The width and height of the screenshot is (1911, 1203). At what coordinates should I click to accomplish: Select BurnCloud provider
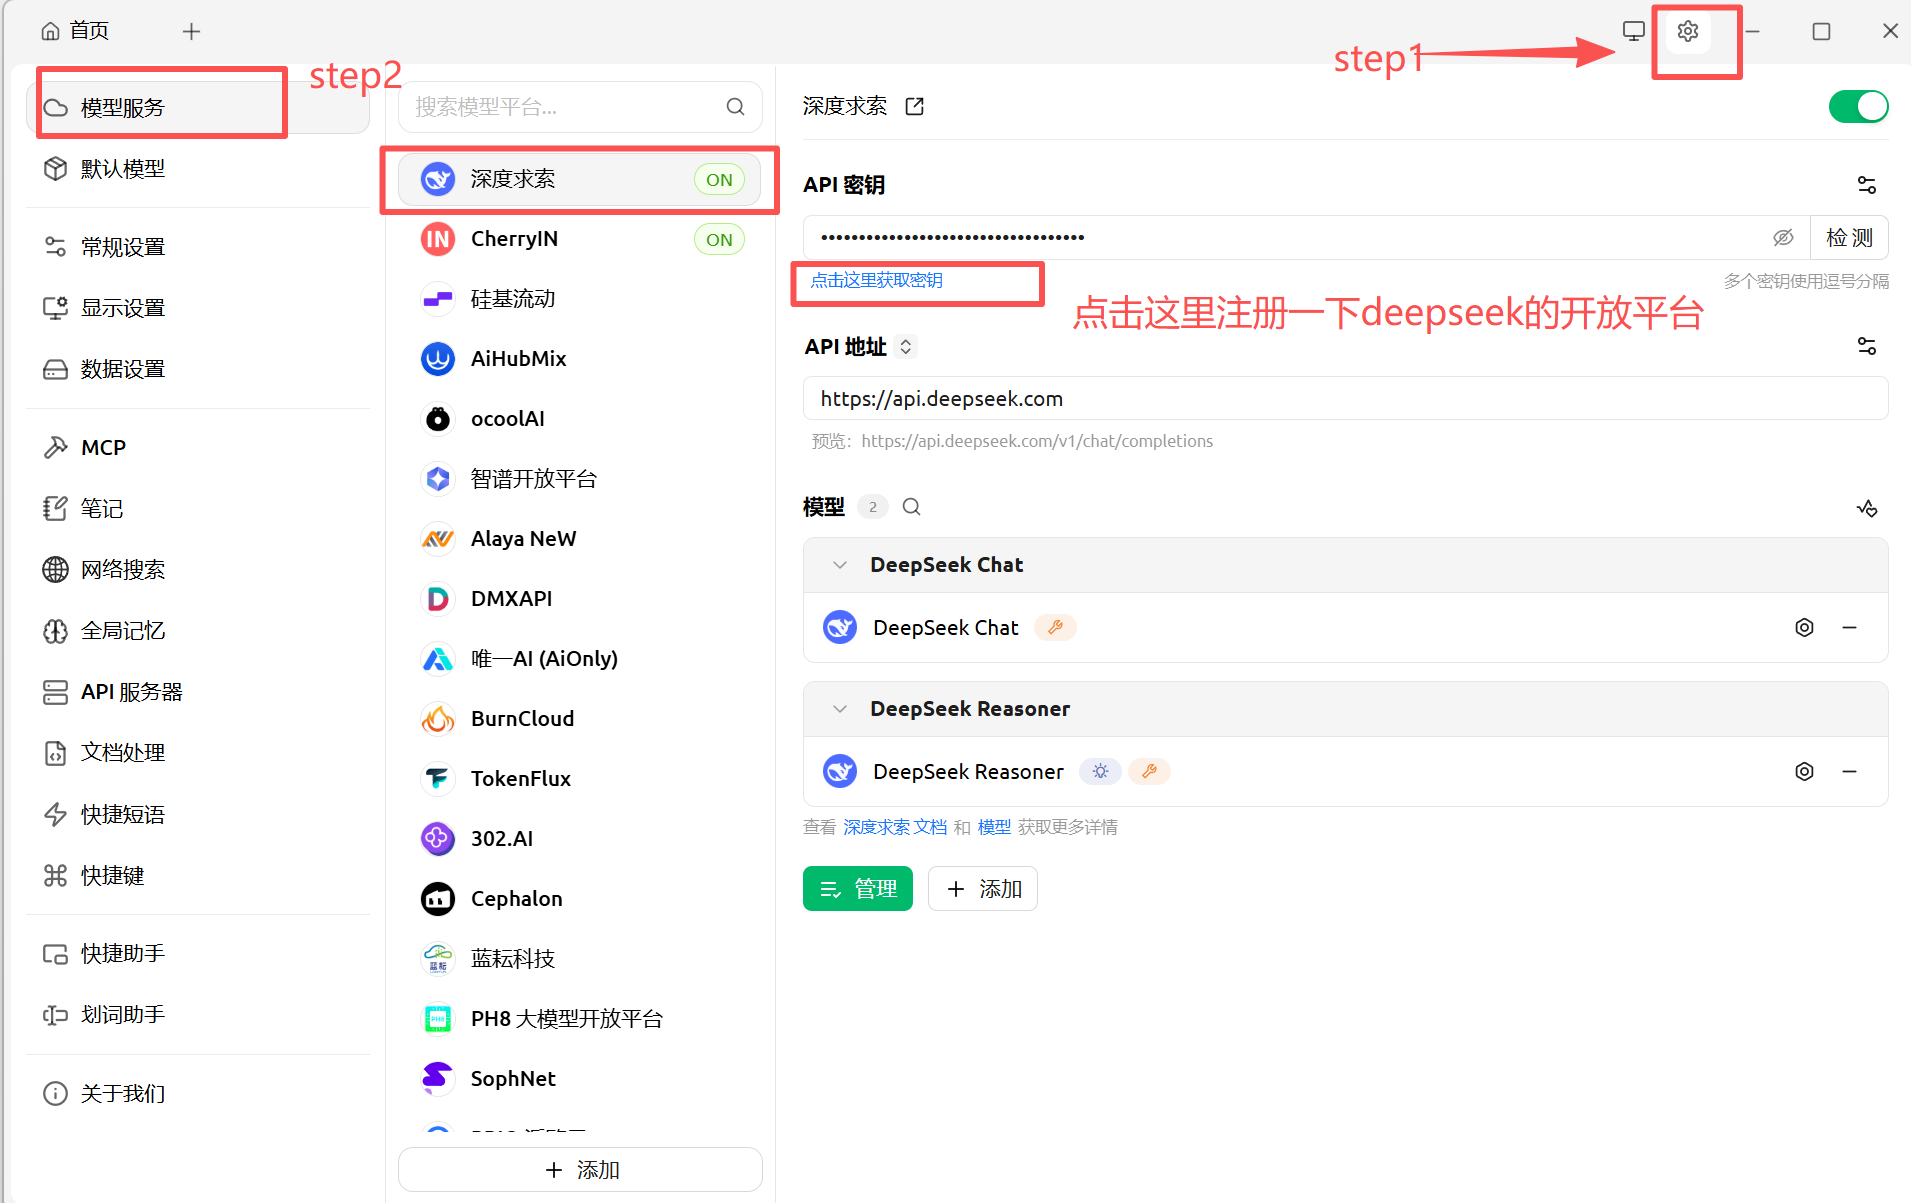coord(580,719)
